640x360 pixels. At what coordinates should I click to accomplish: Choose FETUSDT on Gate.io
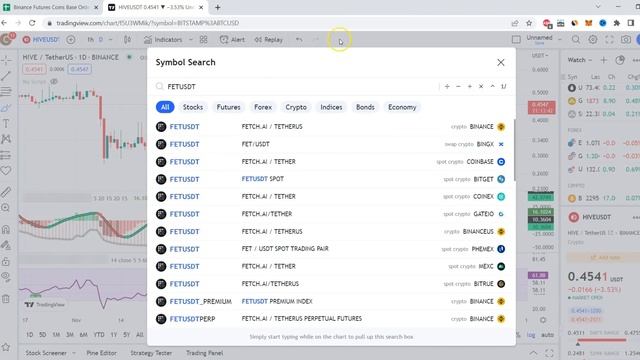pos(331,214)
